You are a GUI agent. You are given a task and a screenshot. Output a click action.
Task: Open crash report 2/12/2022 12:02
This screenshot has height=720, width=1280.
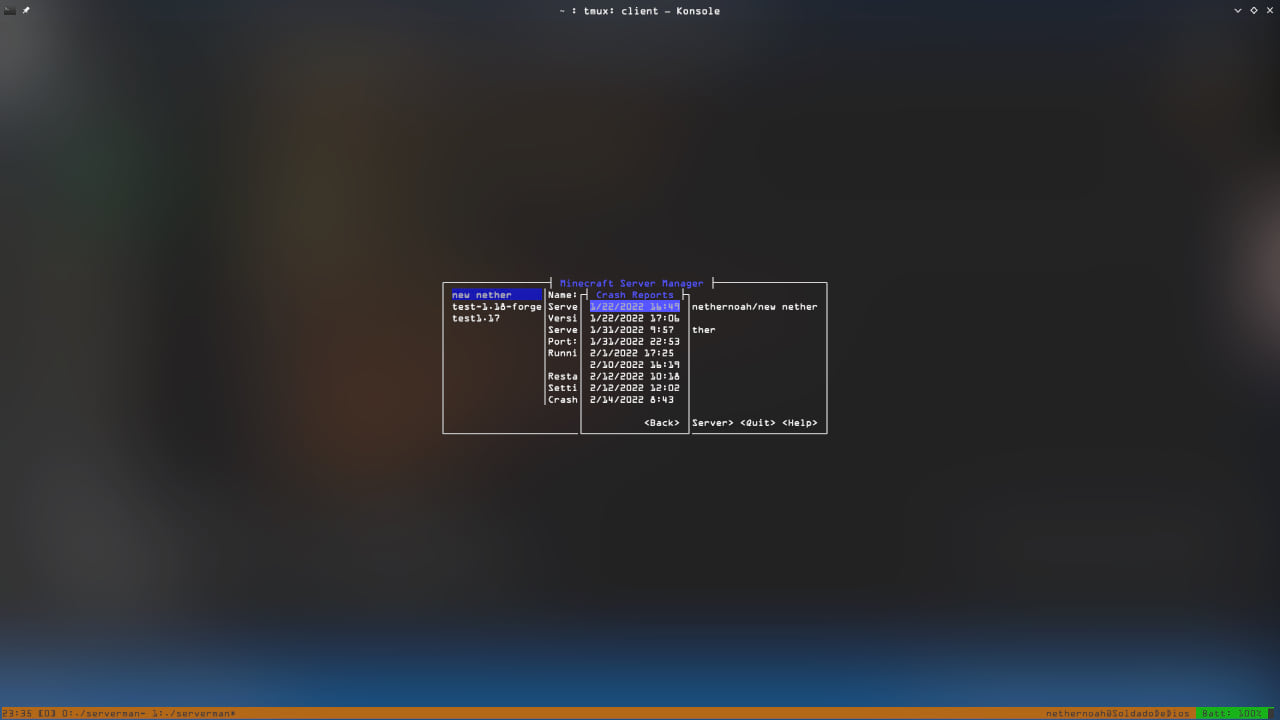coord(634,388)
